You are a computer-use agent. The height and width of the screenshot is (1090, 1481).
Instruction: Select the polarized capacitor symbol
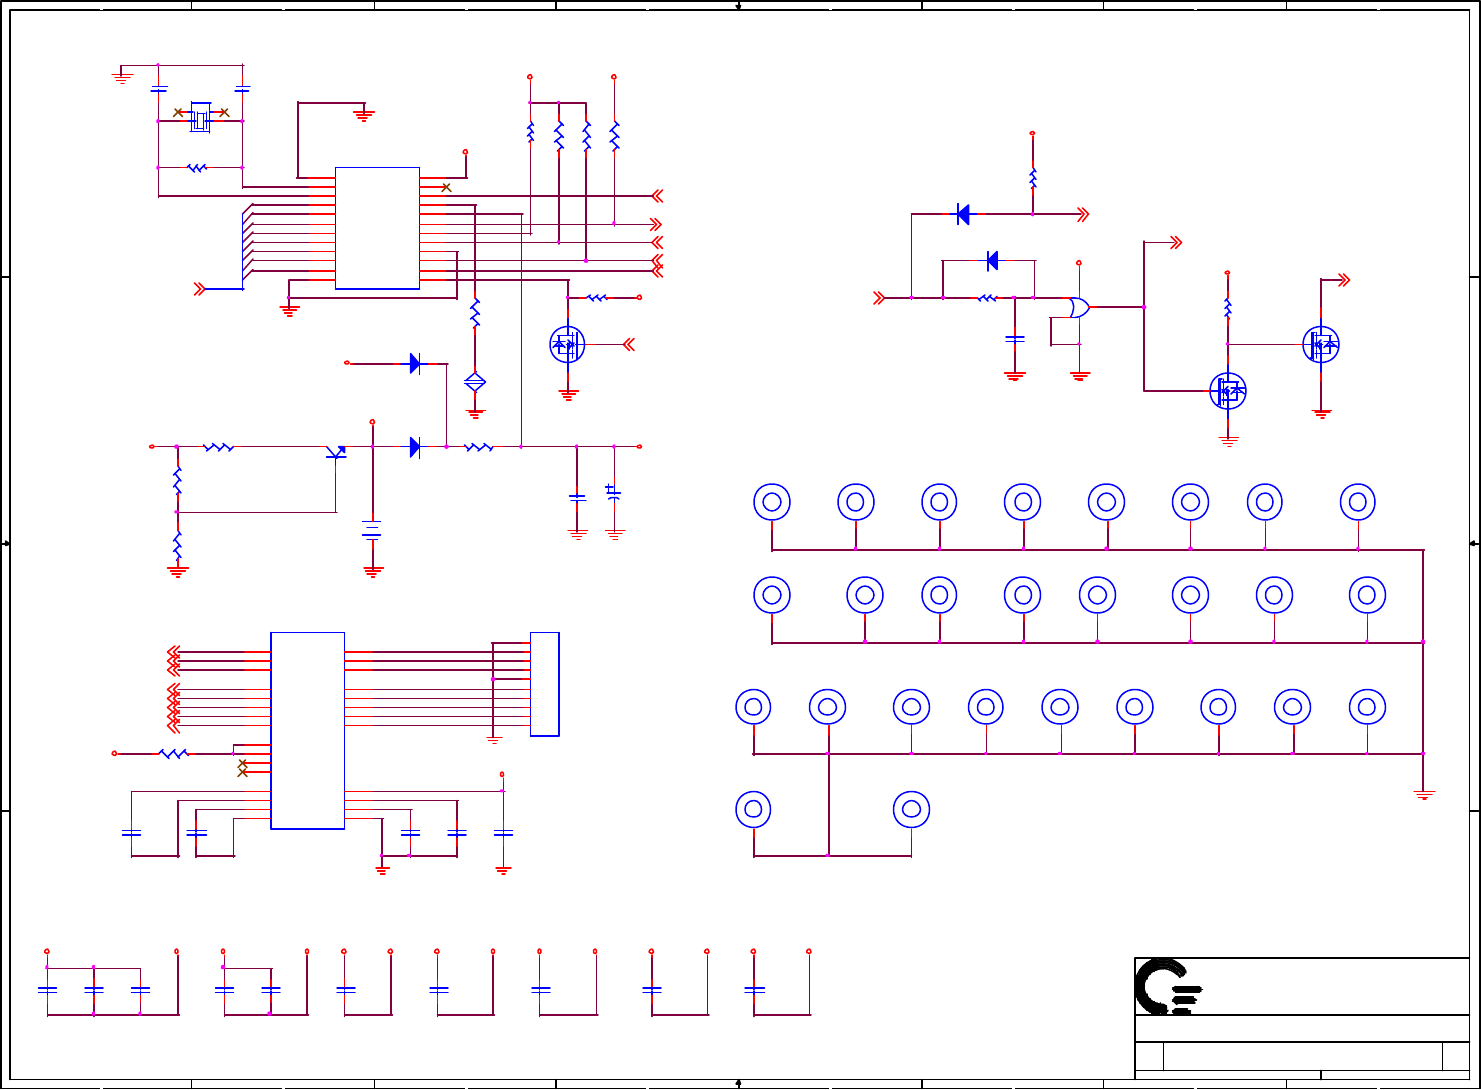click(613, 493)
